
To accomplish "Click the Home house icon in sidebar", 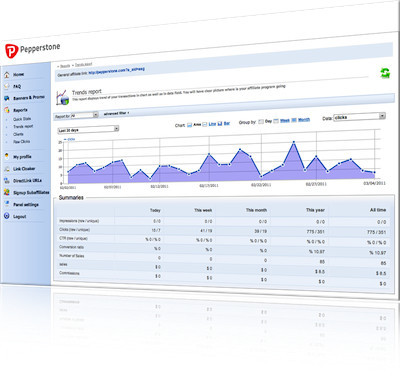I will pyautogui.click(x=7, y=74).
